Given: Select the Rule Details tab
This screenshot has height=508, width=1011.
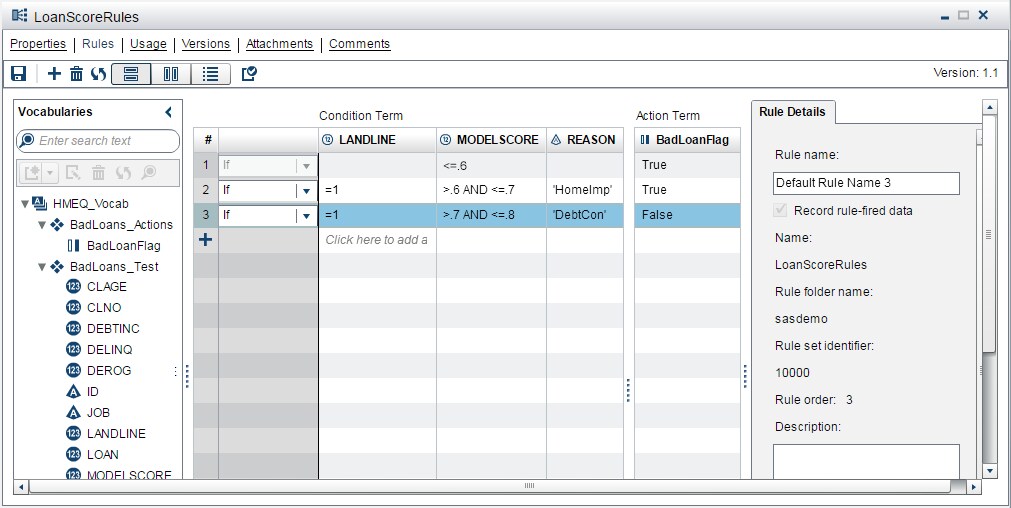Looking at the screenshot, I should tap(792, 112).
